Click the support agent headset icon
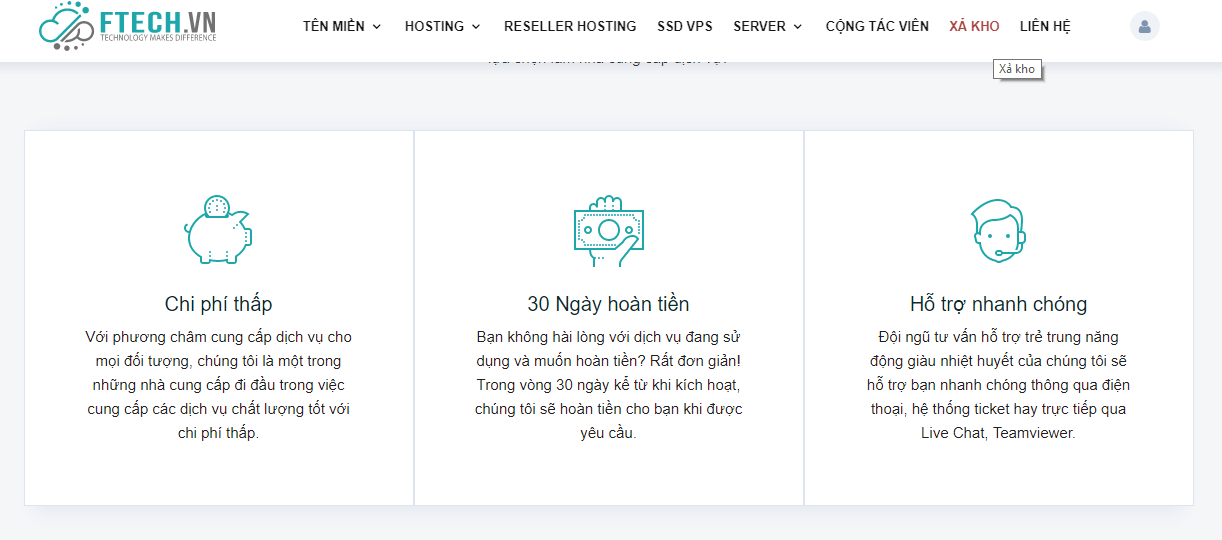Image resolution: width=1222 pixels, height=540 pixels. (998, 230)
